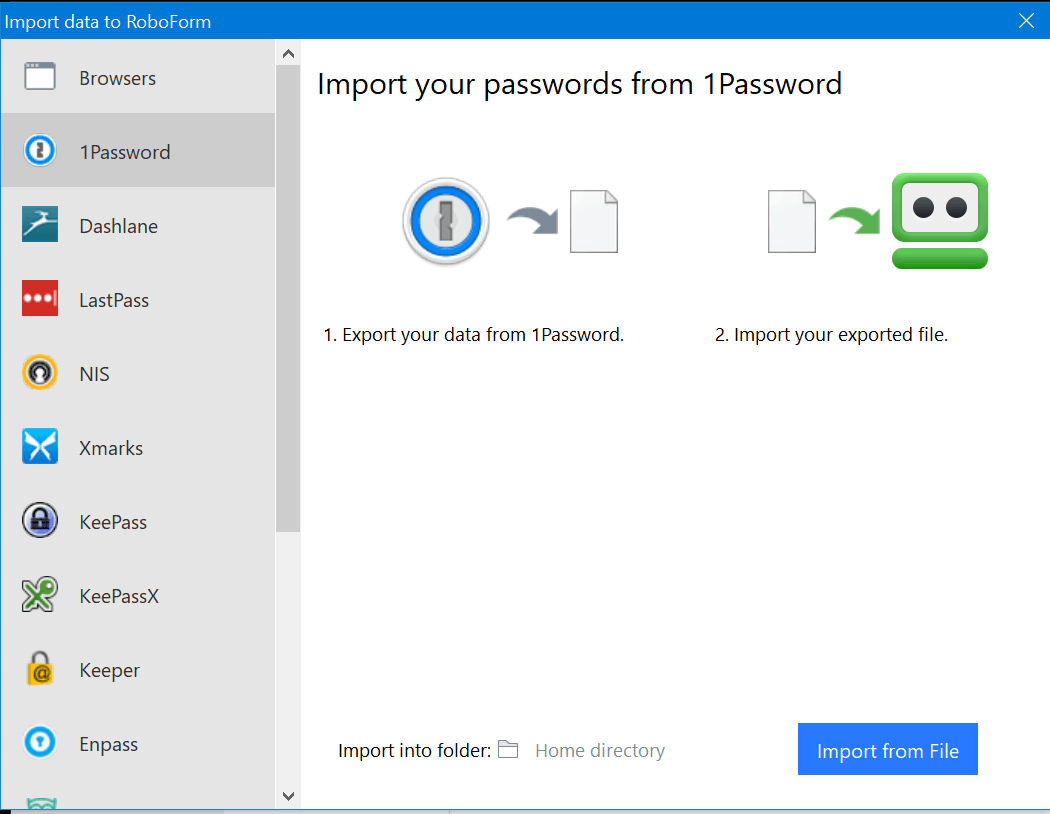The height and width of the screenshot is (814, 1050).
Task: Close the Import data to RoboForm dialog
Action: coord(1026,21)
